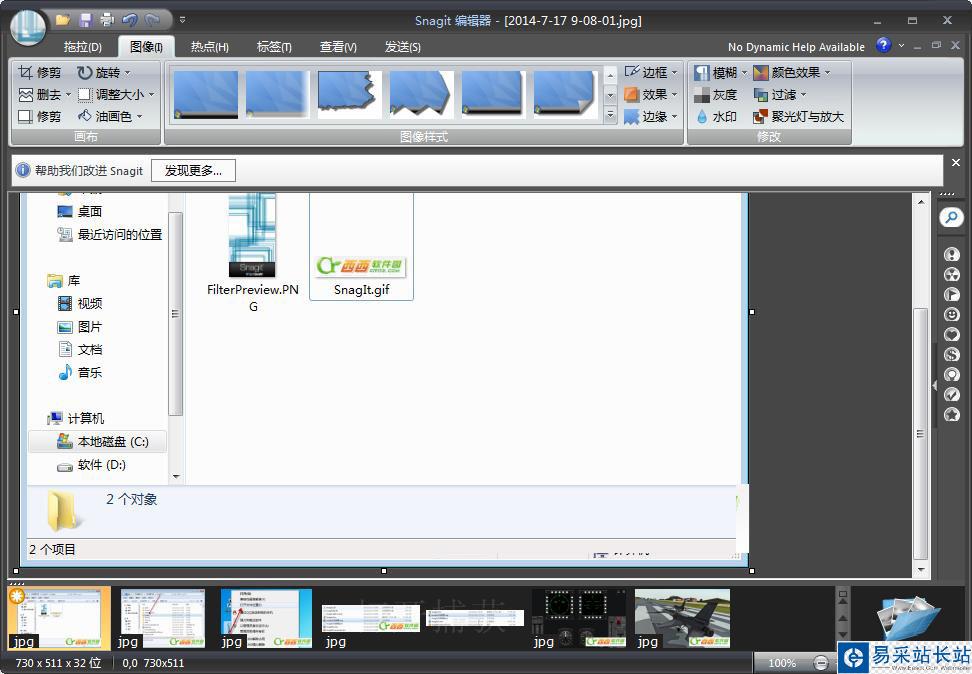Expand the collapsed right side panel arrow
972x674 pixels.
click(x=935, y=385)
